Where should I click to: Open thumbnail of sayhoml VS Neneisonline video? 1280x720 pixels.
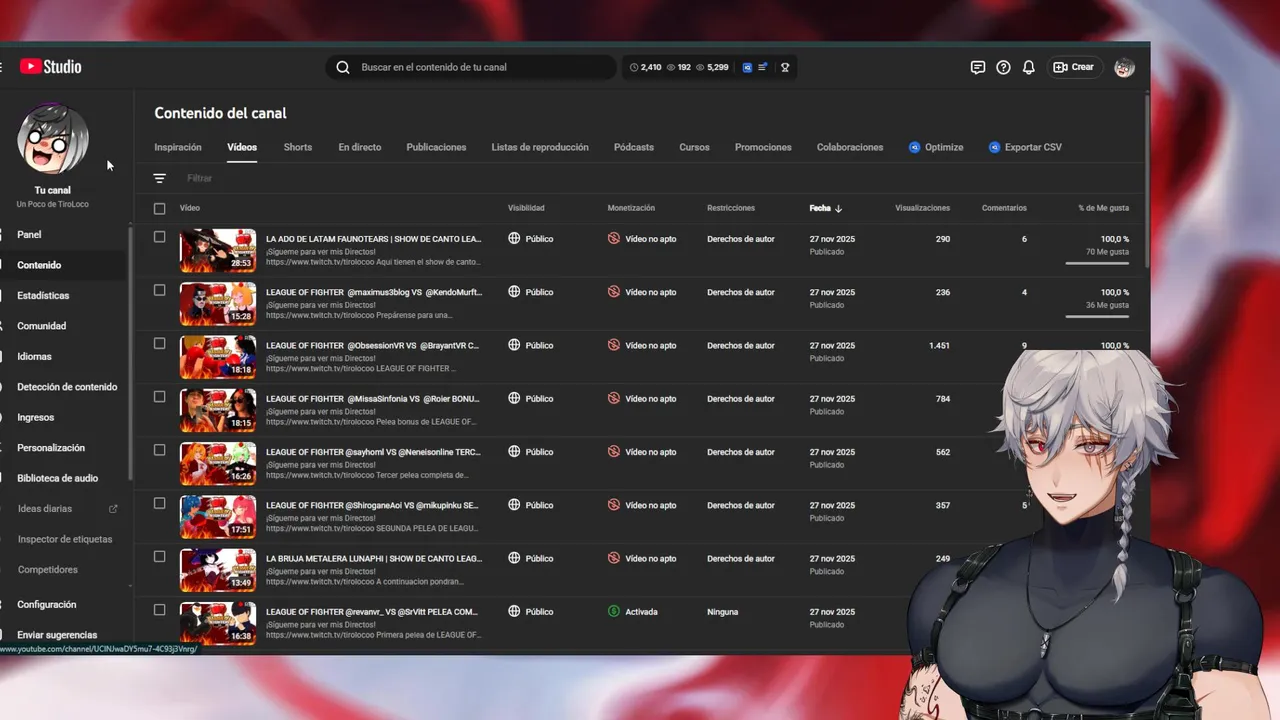pyautogui.click(x=218, y=464)
